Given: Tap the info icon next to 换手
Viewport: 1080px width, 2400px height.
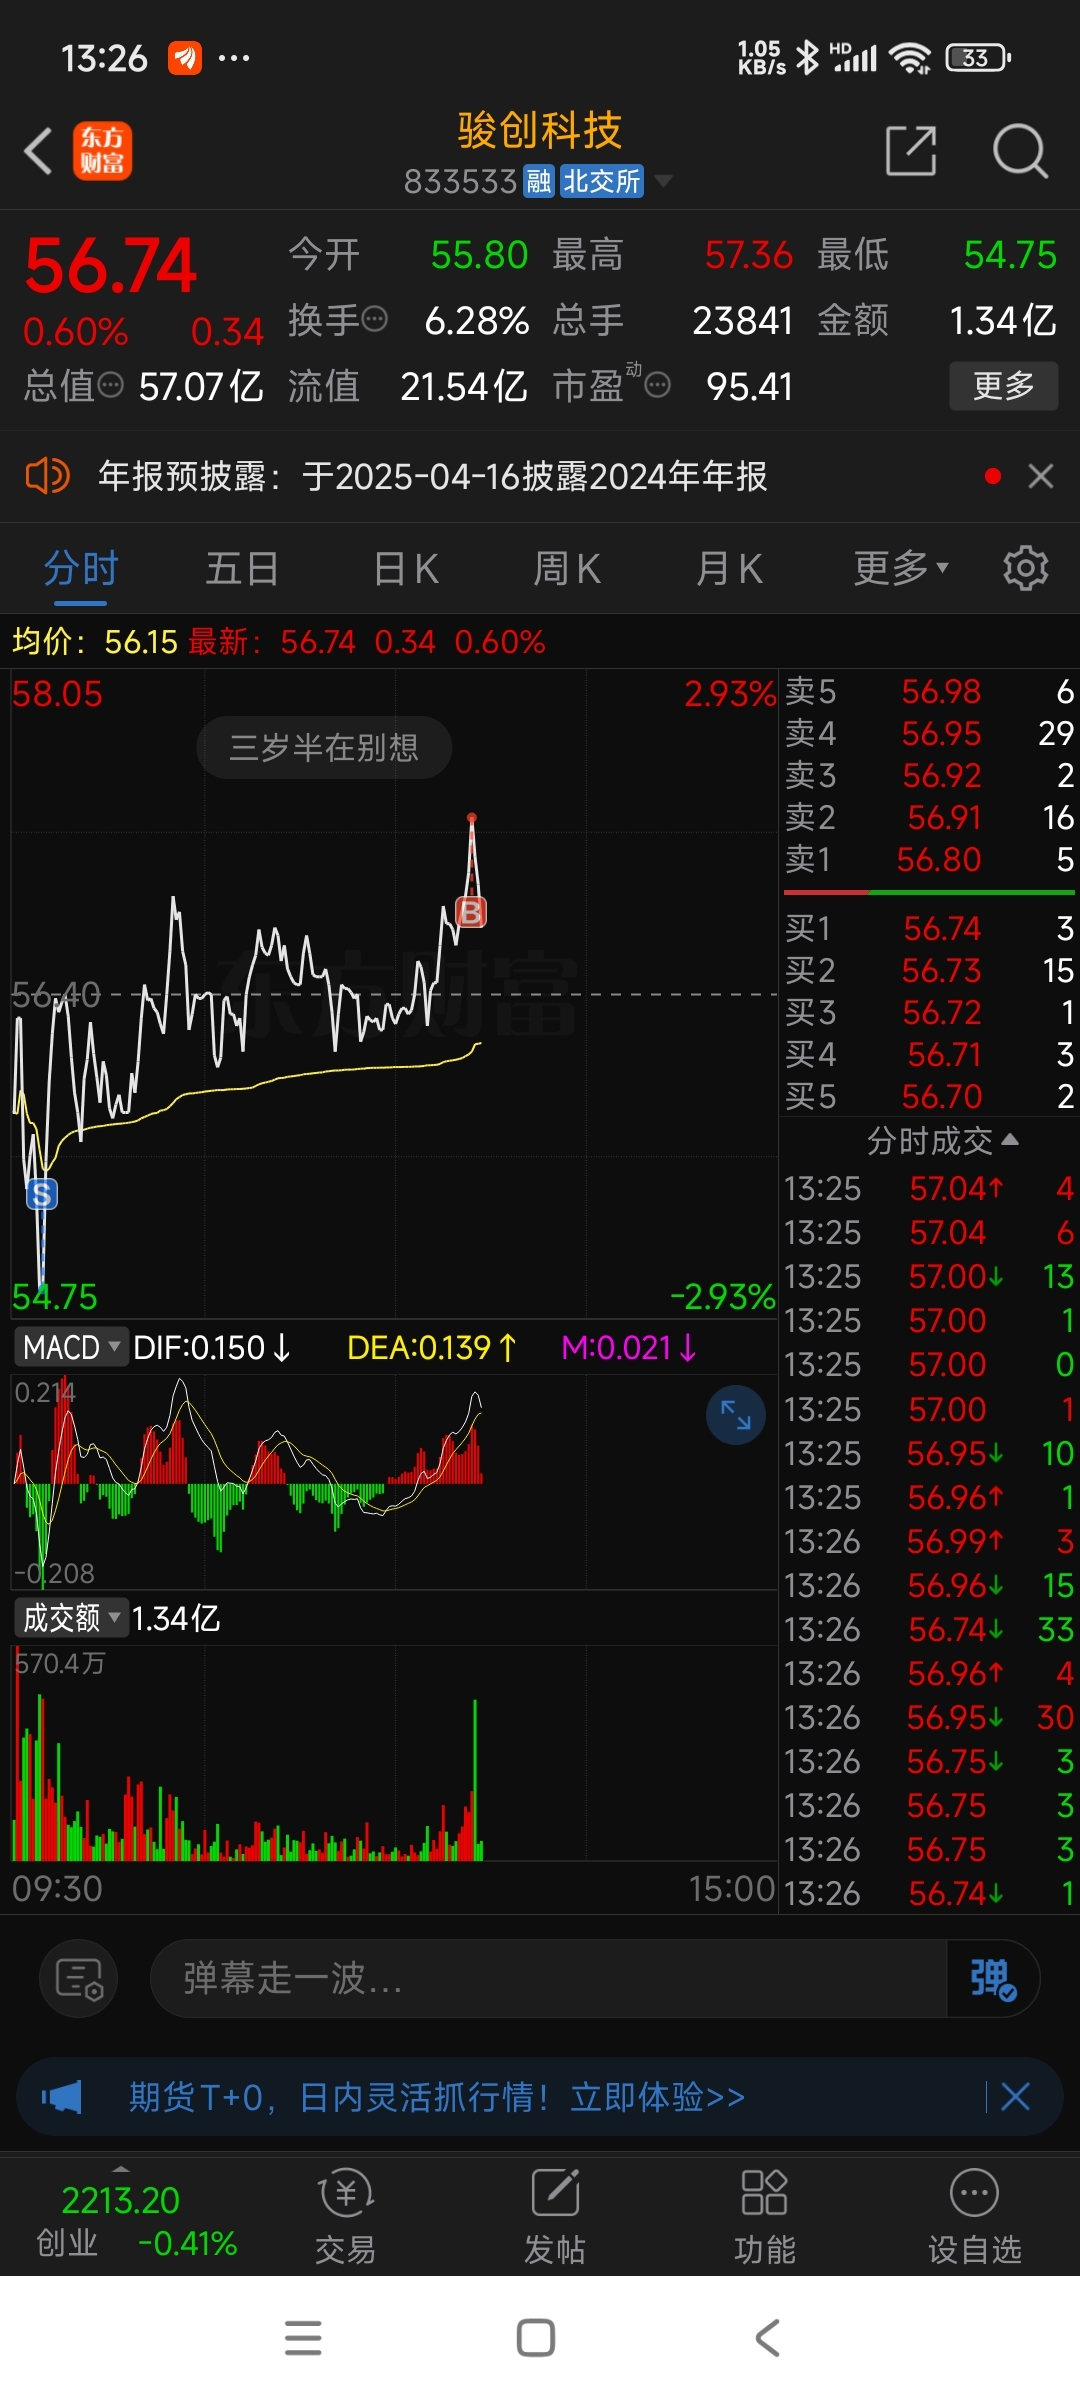Looking at the screenshot, I should [374, 320].
